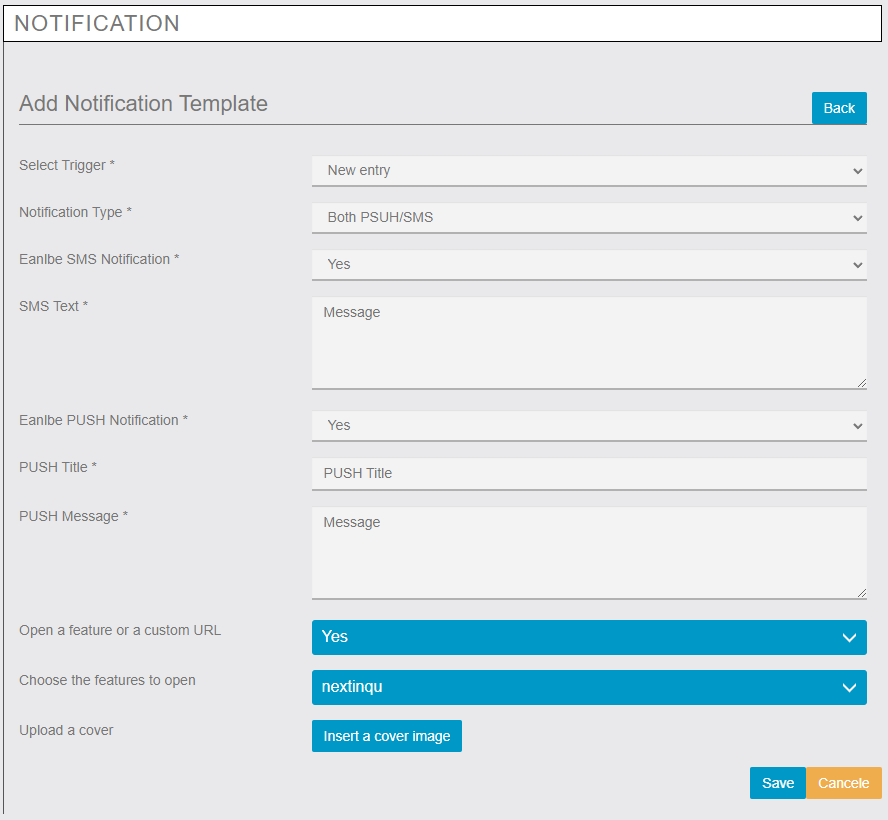
Task: Click Choose the features to open label
Action: (x=108, y=680)
